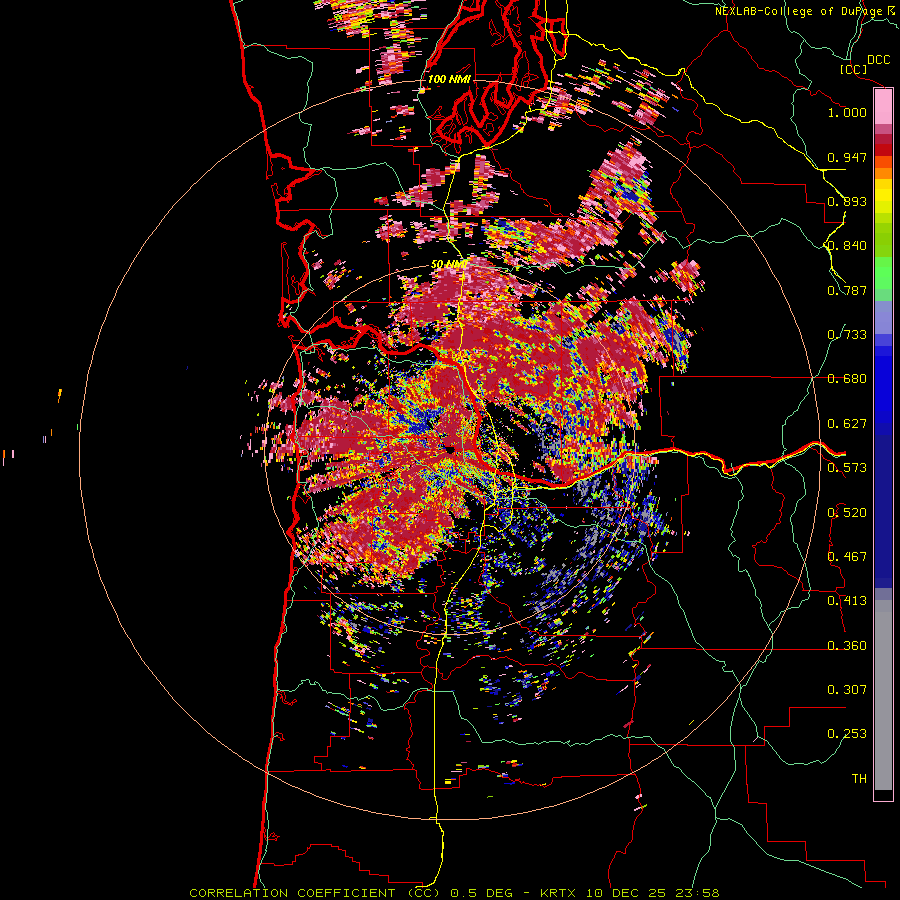Click the 0.467 scale value

(847, 557)
